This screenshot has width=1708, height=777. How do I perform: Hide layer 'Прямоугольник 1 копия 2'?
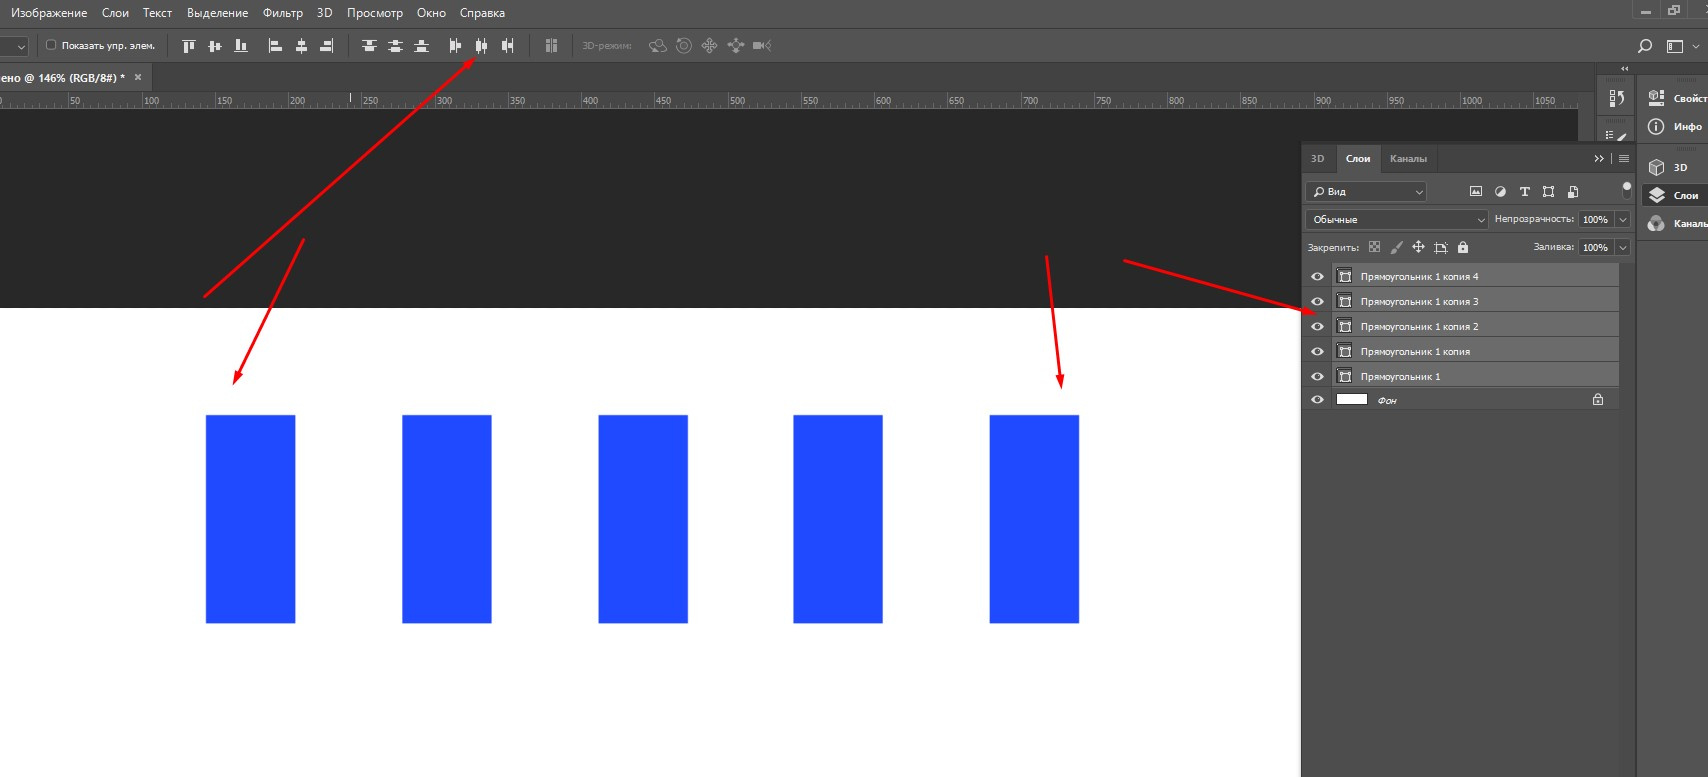(1317, 327)
